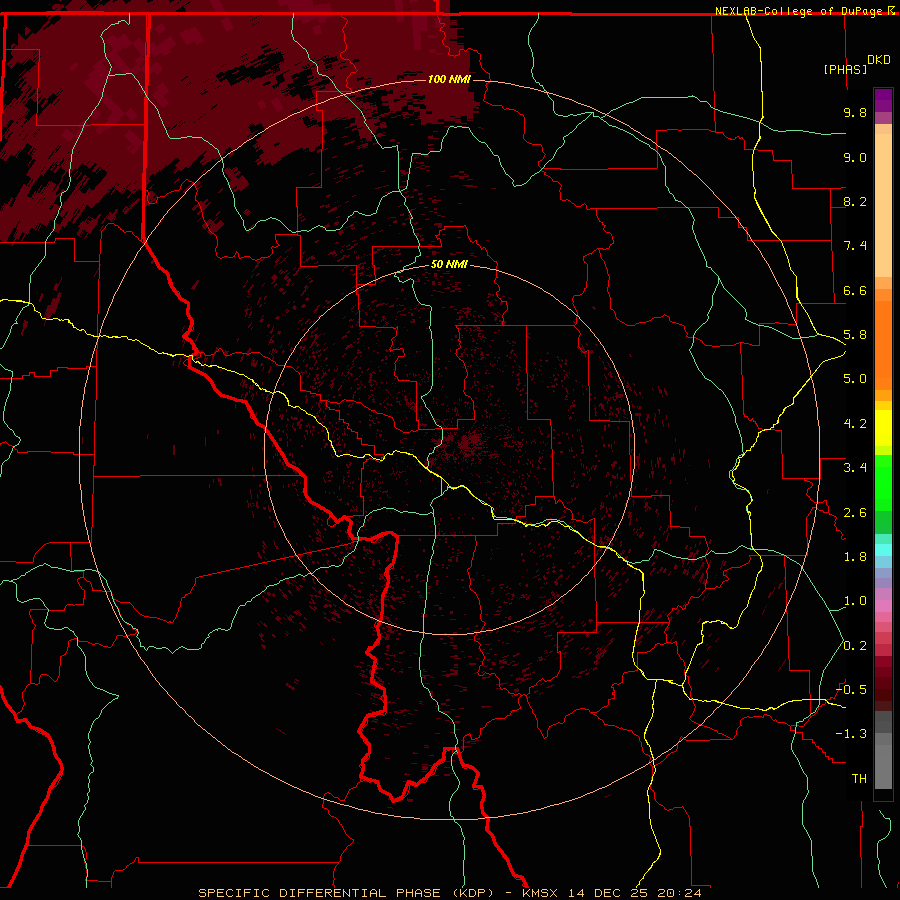Image resolution: width=900 pixels, height=900 pixels.
Task: Click the 5.0 color scale value
Action: (855, 379)
